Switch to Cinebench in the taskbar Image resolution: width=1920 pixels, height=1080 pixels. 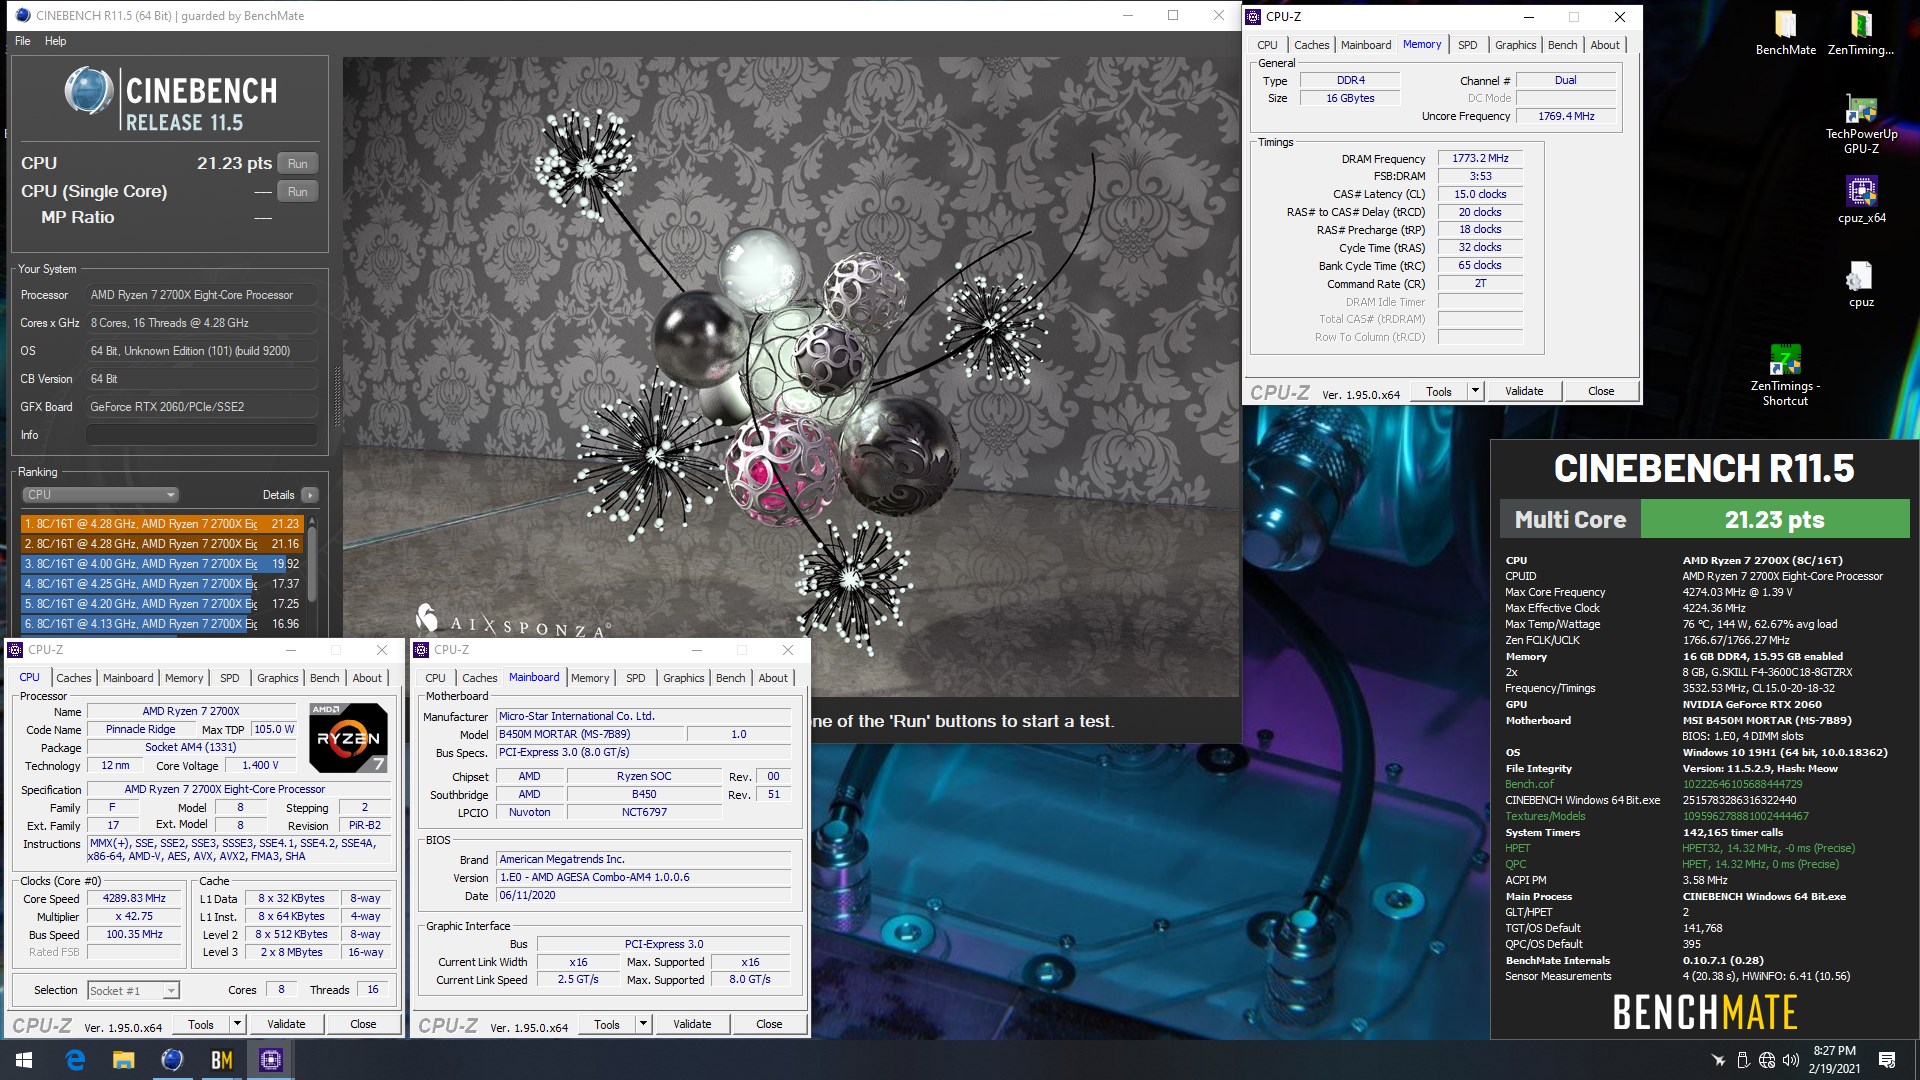[172, 1060]
